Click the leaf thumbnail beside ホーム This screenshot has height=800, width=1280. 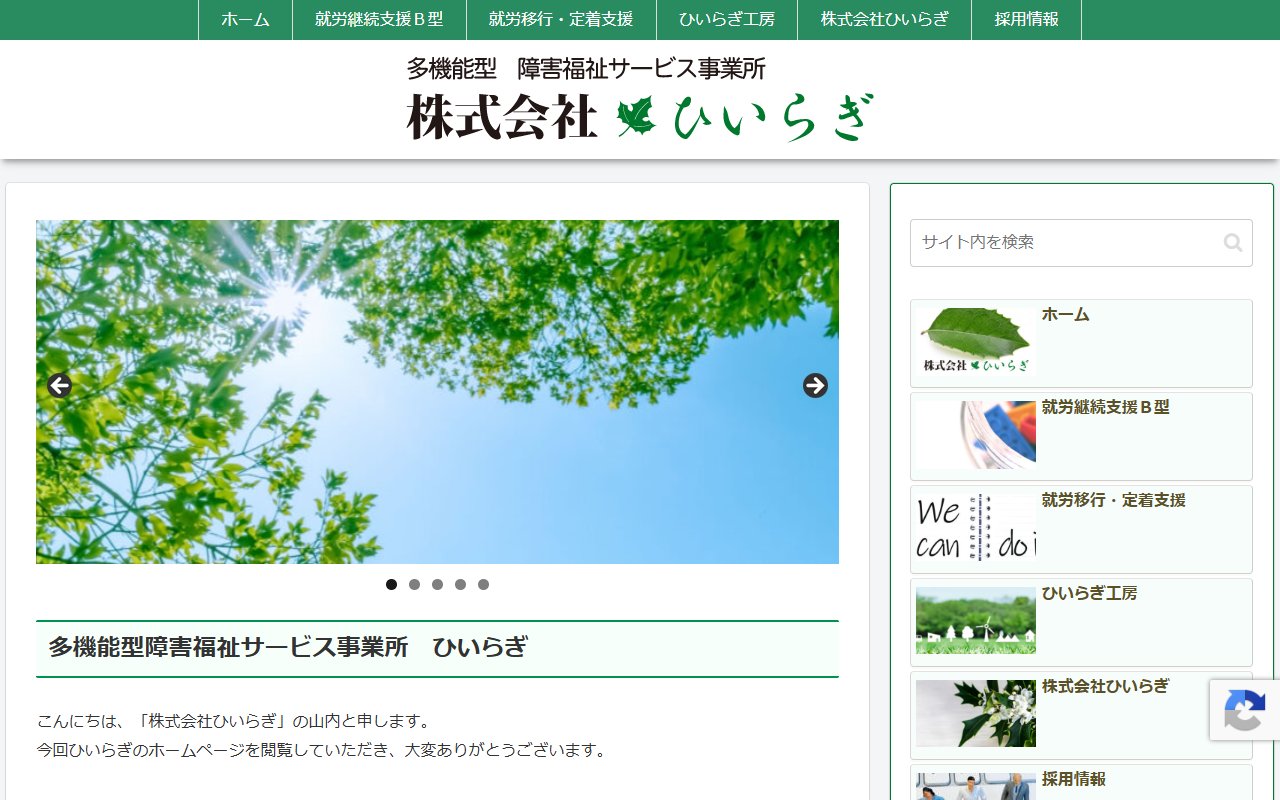976,340
